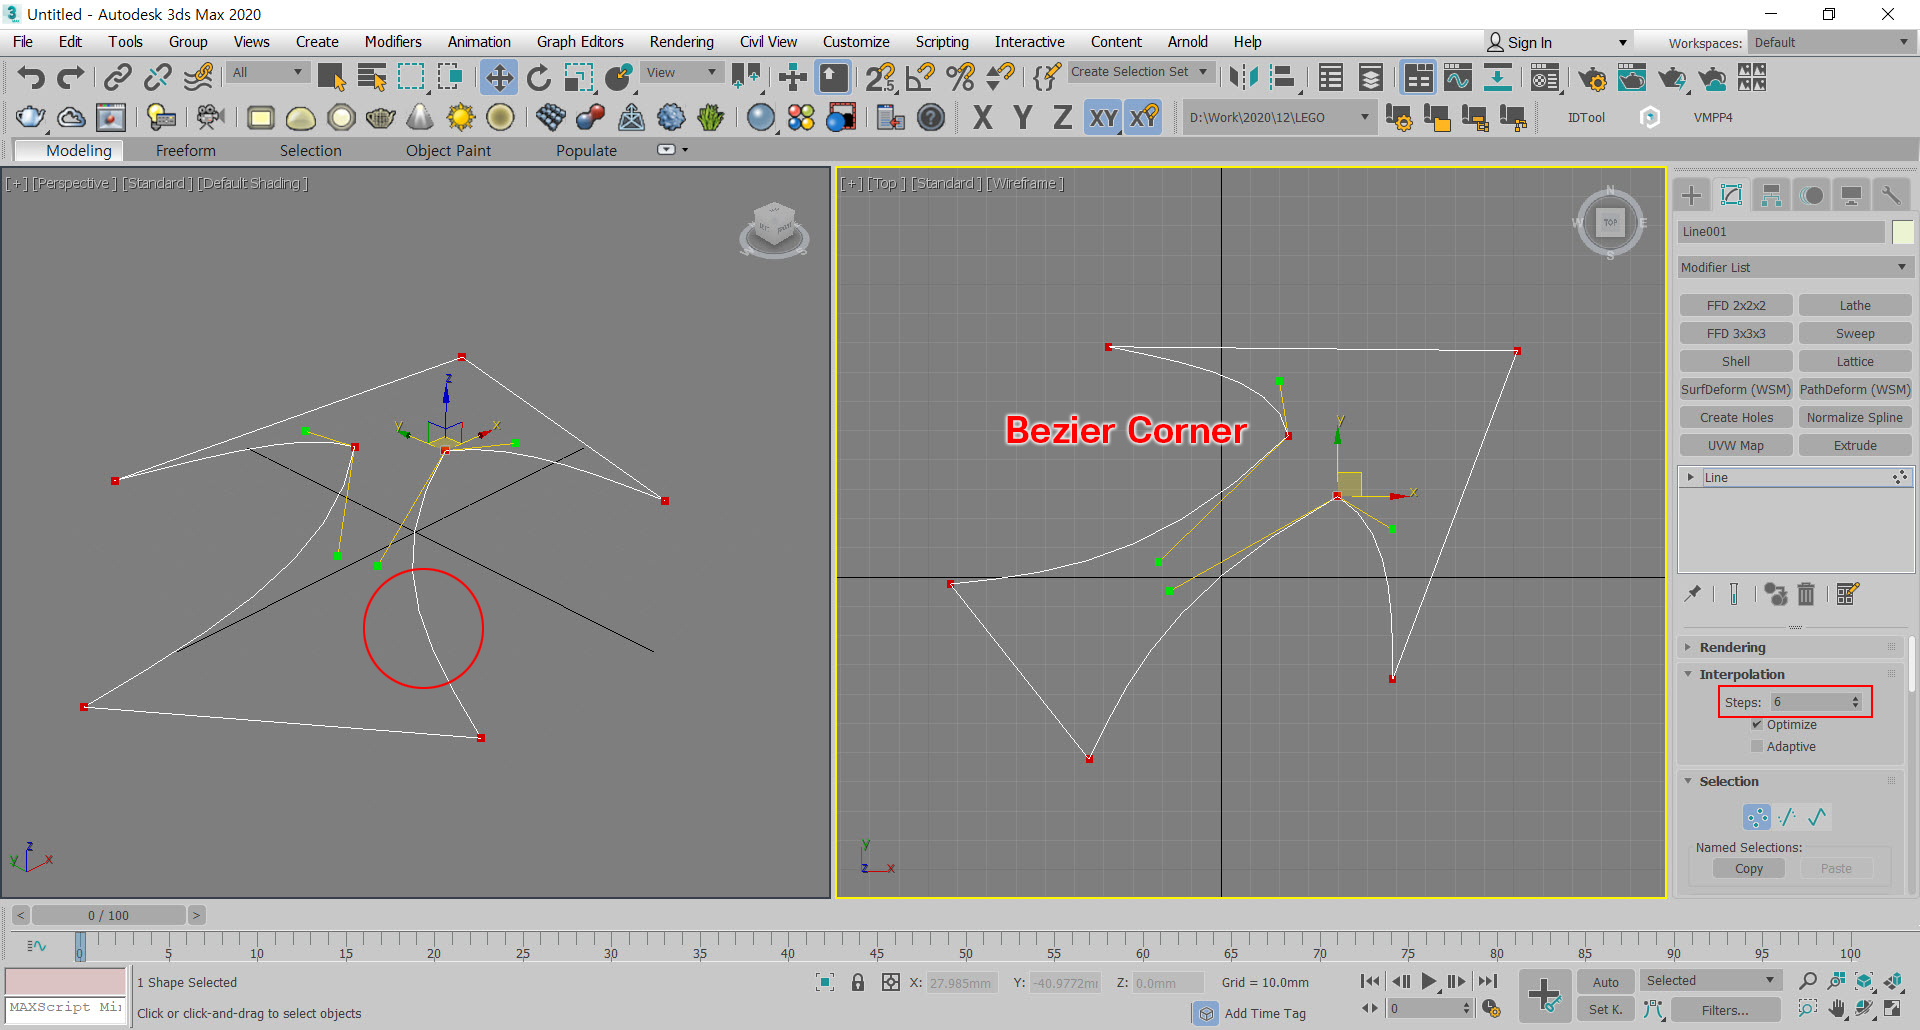The width and height of the screenshot is (1920, 1030).
Task: Open the Rendering menu
Action: [x=681, y=41]
